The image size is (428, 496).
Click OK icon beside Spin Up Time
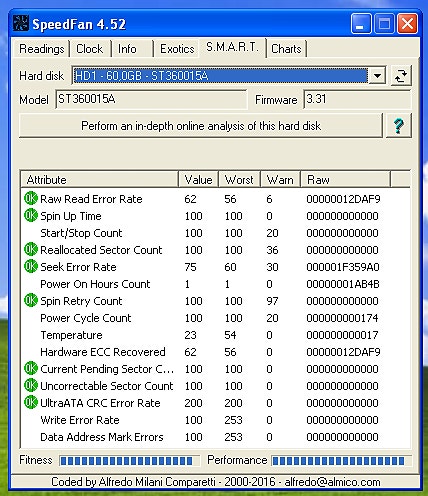[31, 216]
